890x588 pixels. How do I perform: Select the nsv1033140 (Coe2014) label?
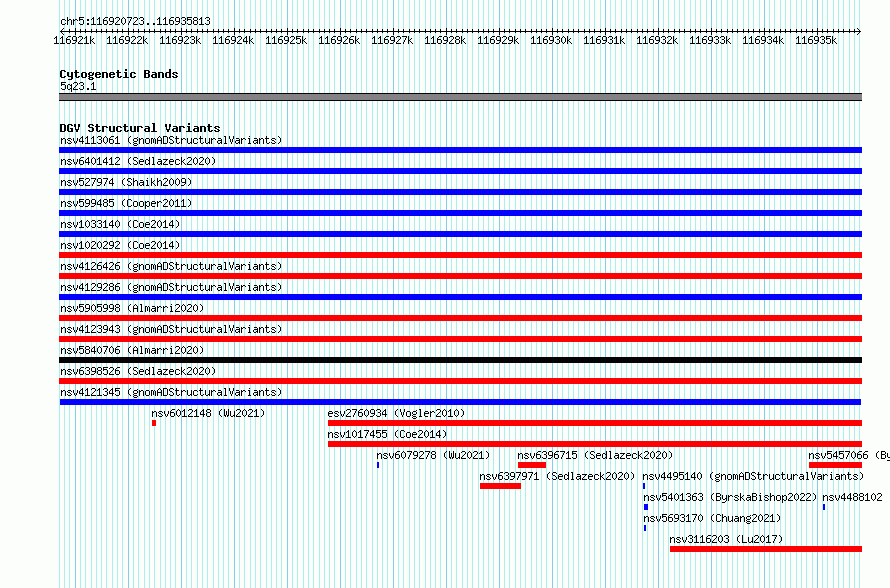[x=120, y=224]
